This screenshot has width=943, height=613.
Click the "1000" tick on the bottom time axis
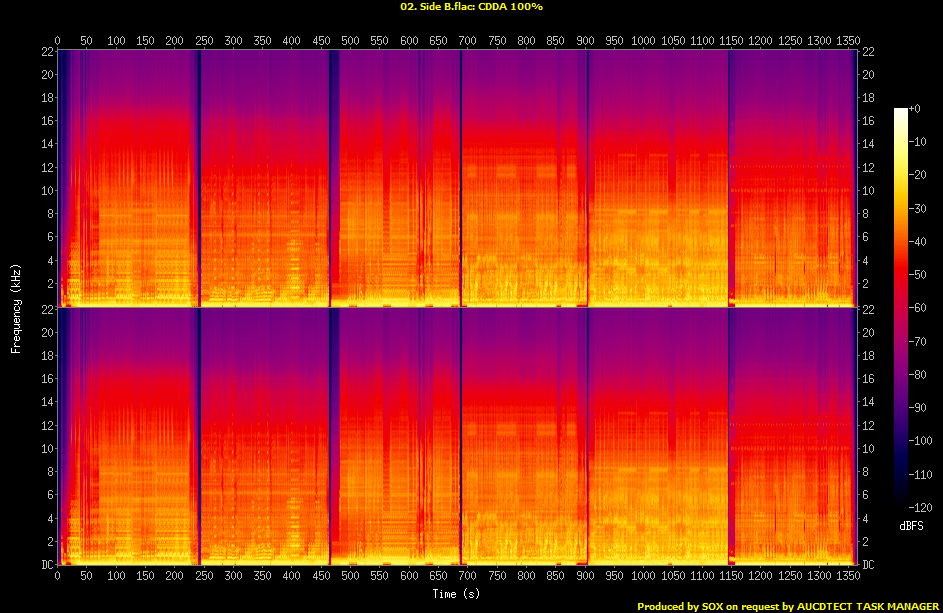tap(643, 577)
